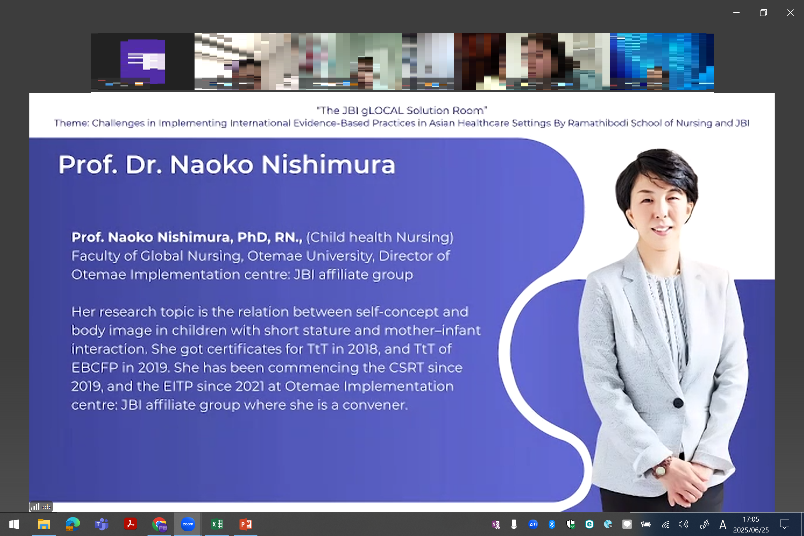
Task: Toggle the IME input mode 'A' indicator
Action: [x=722, y=524]
